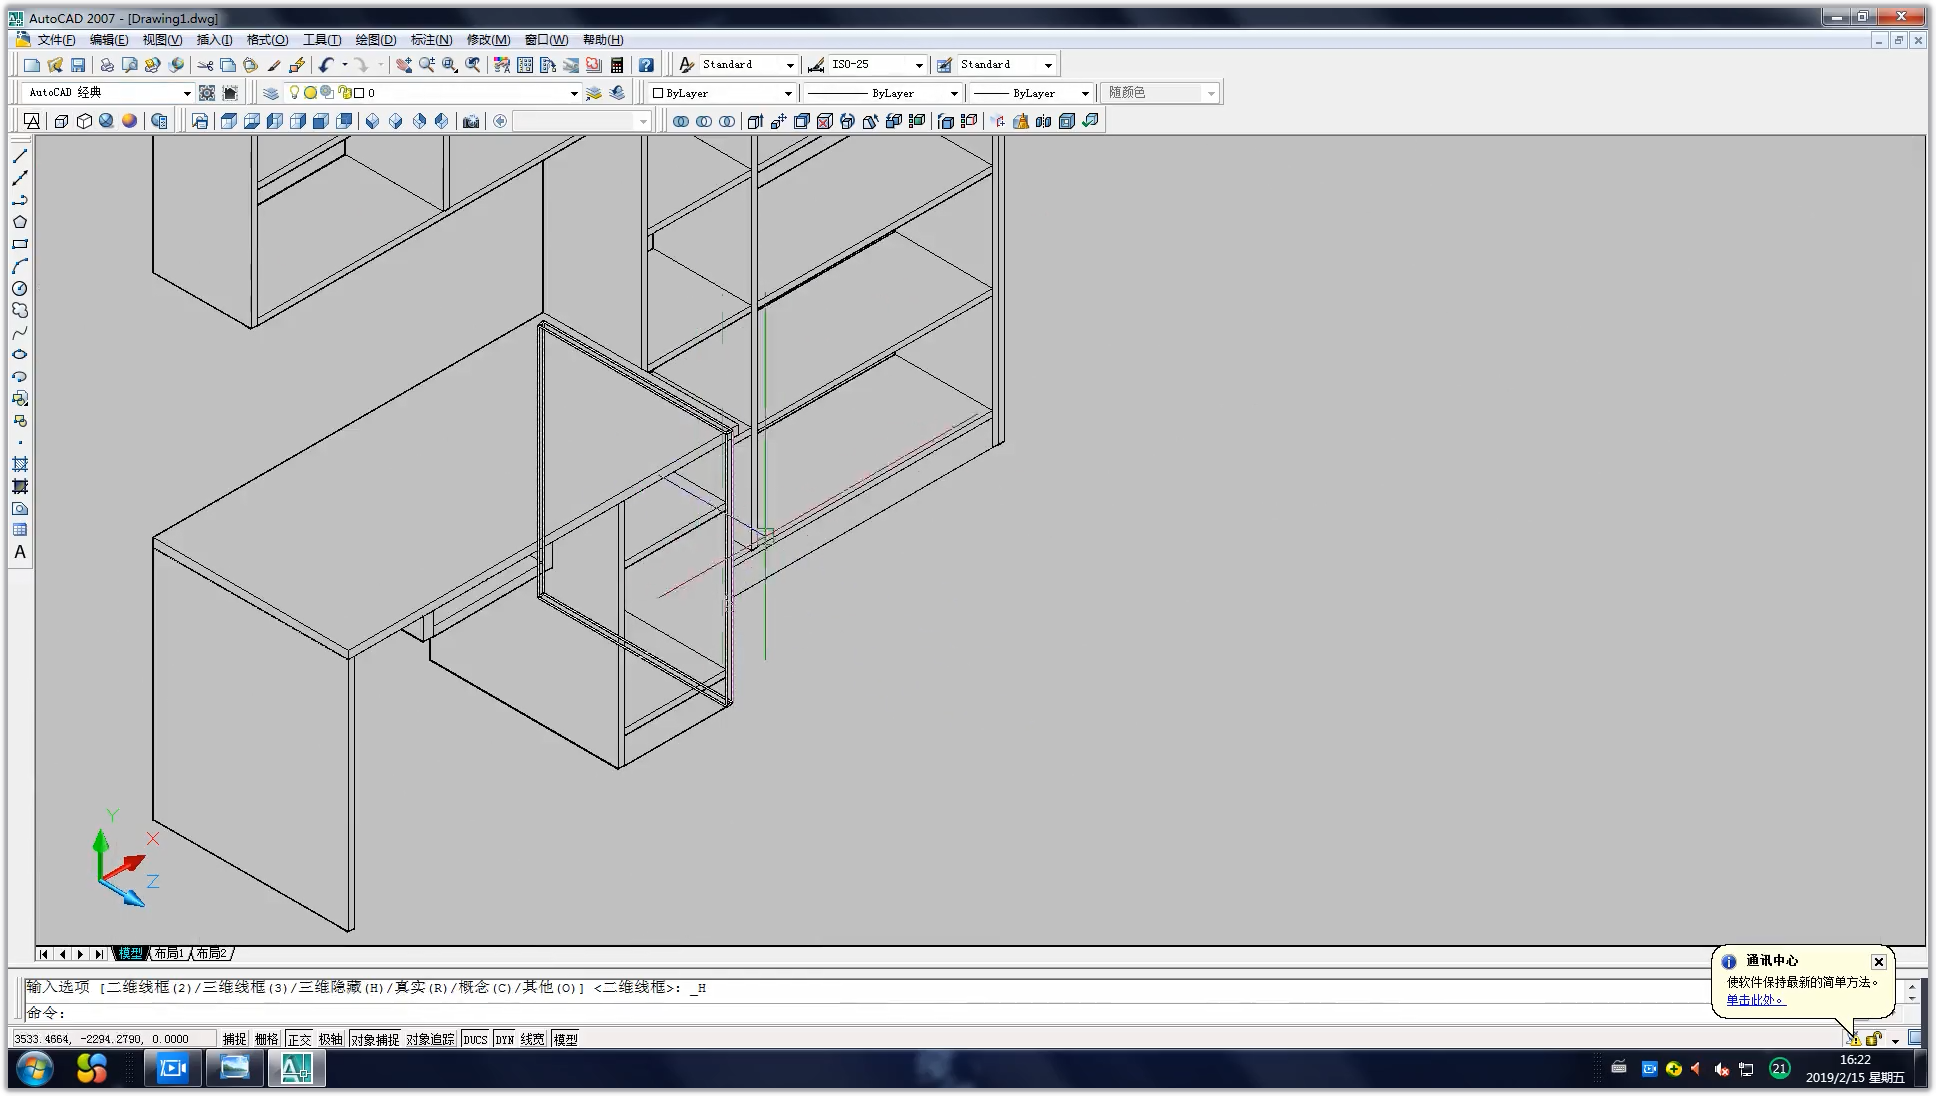Select the Pan realtime hand tool
Screen dimensions: 1936x1096
click(x=403, y=65)
